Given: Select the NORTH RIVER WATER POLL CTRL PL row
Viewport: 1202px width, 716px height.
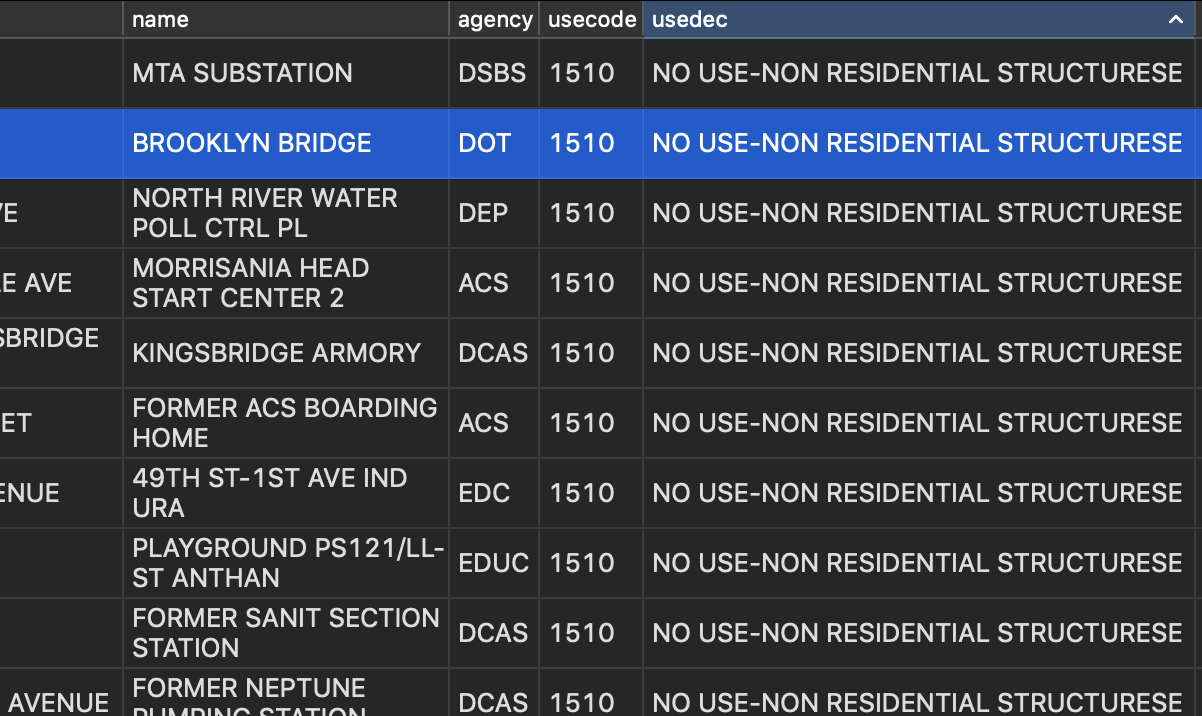Looking at the screenshot, I should click(x=266, y=213).
